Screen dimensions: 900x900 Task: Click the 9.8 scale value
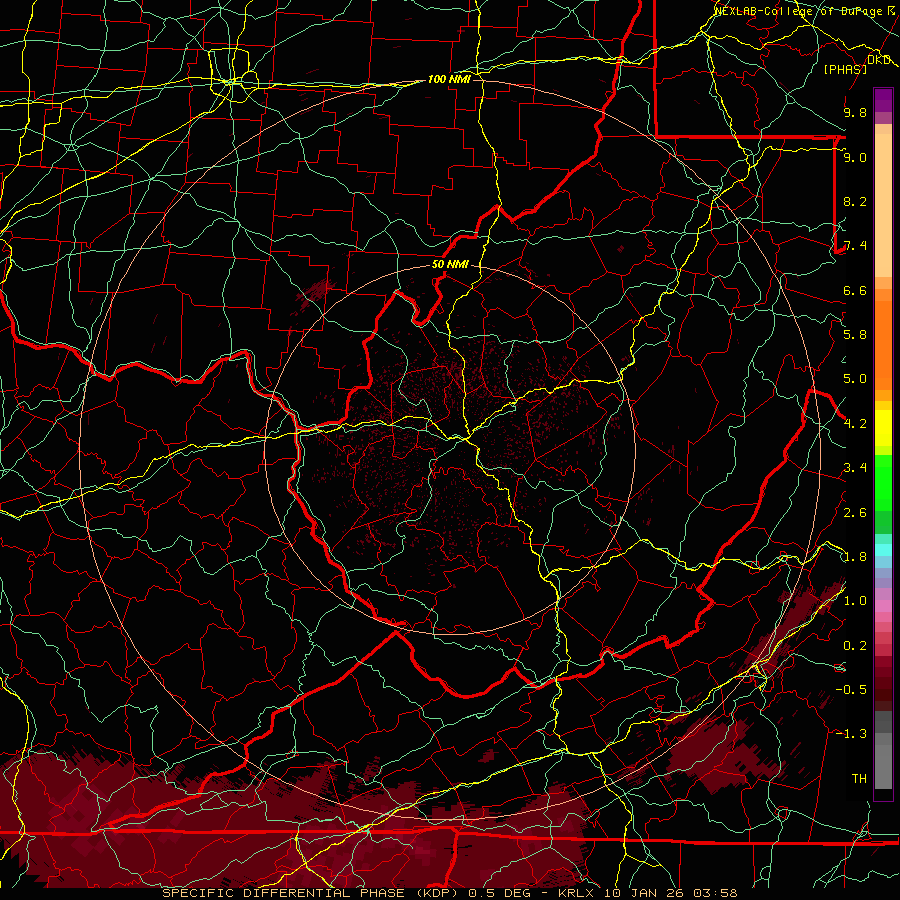(855, 112)
